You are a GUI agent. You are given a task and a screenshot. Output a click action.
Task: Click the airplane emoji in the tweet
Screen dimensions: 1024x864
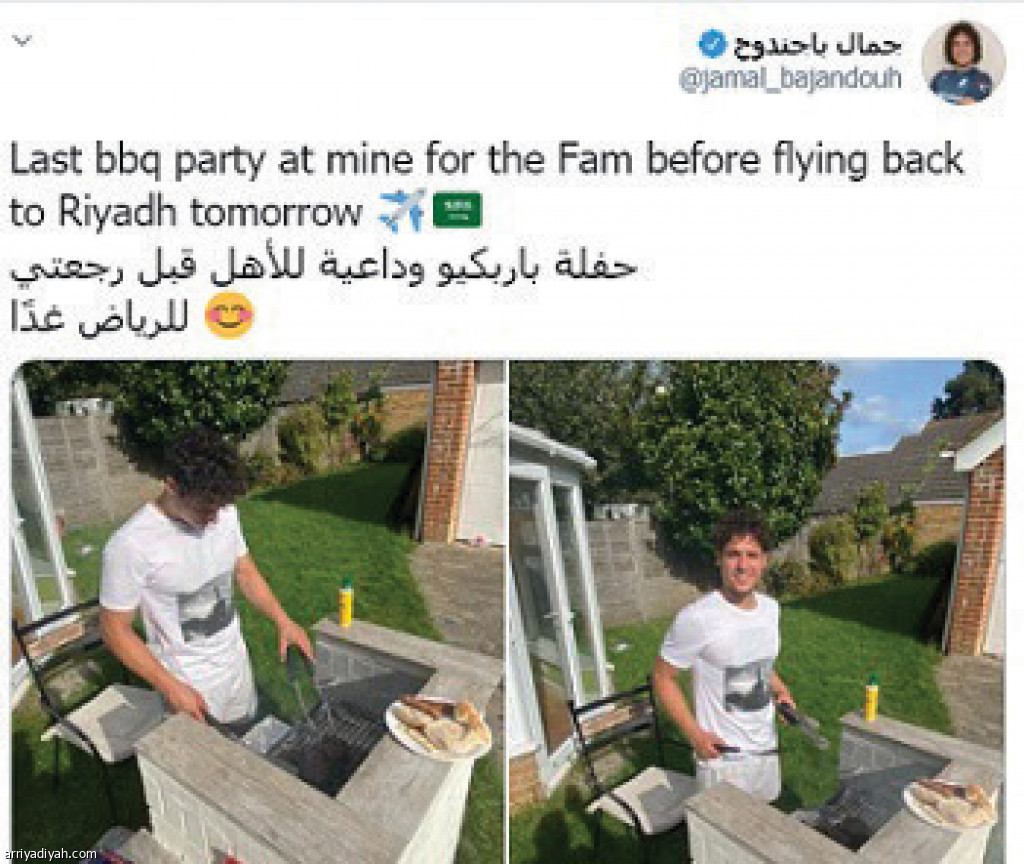coord(402,210)
